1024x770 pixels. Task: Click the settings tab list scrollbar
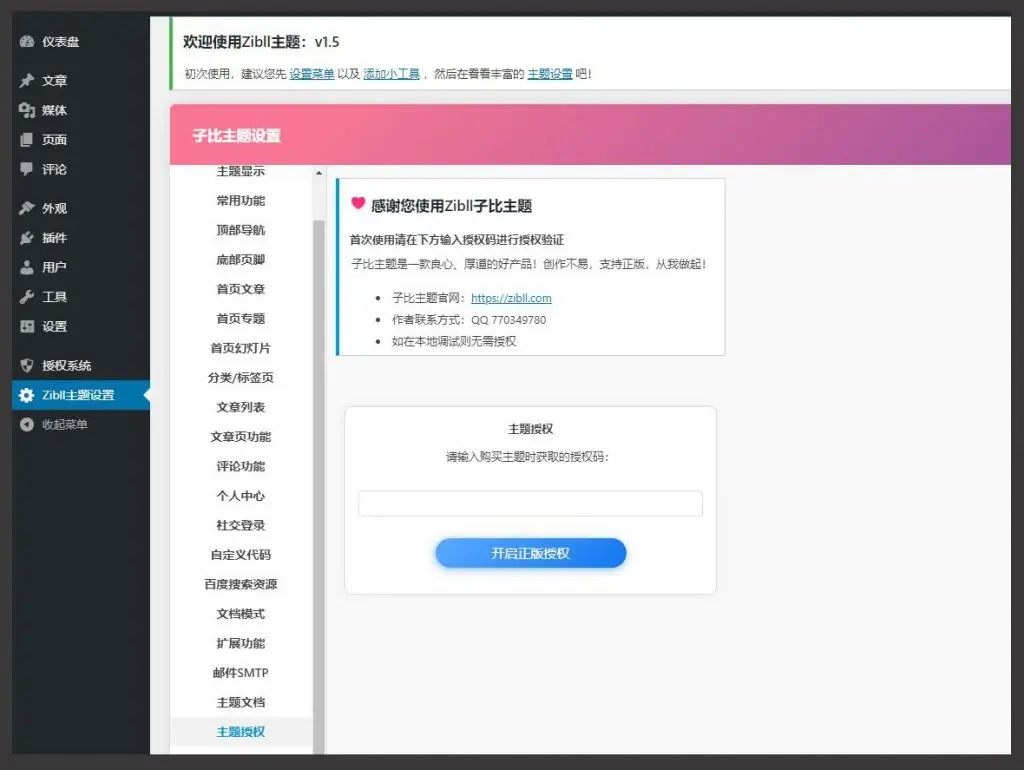point(319,487)
